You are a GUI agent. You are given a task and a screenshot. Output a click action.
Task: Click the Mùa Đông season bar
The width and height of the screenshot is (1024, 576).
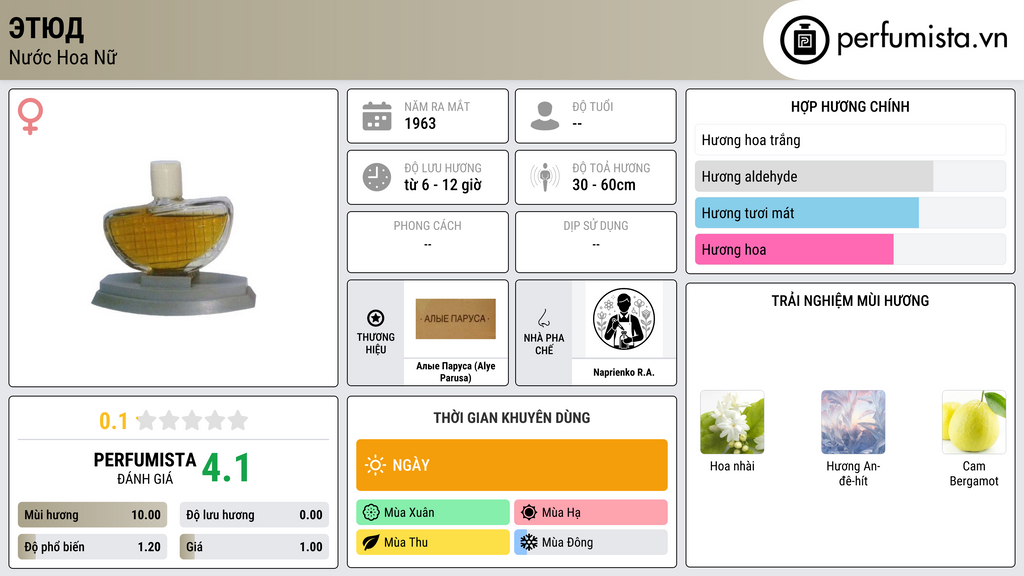591,542
